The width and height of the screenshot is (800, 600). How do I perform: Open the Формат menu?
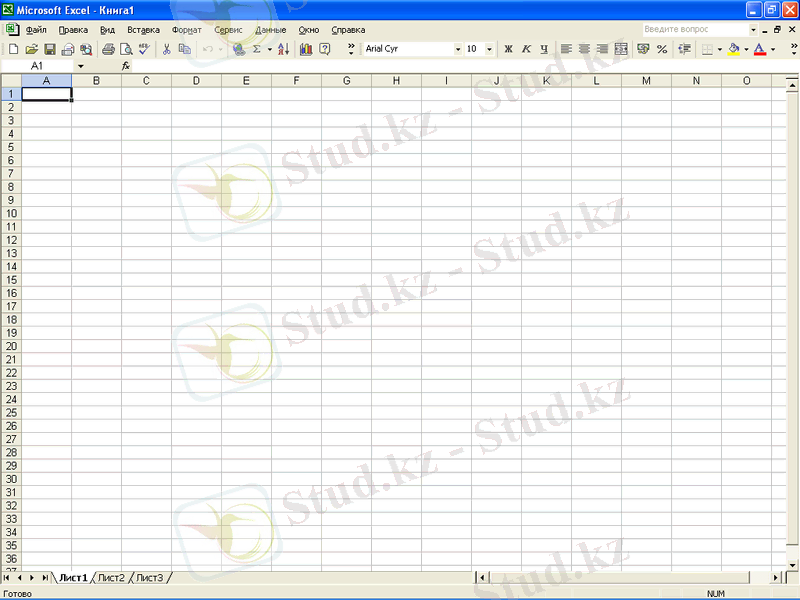(x=187, y=30)
